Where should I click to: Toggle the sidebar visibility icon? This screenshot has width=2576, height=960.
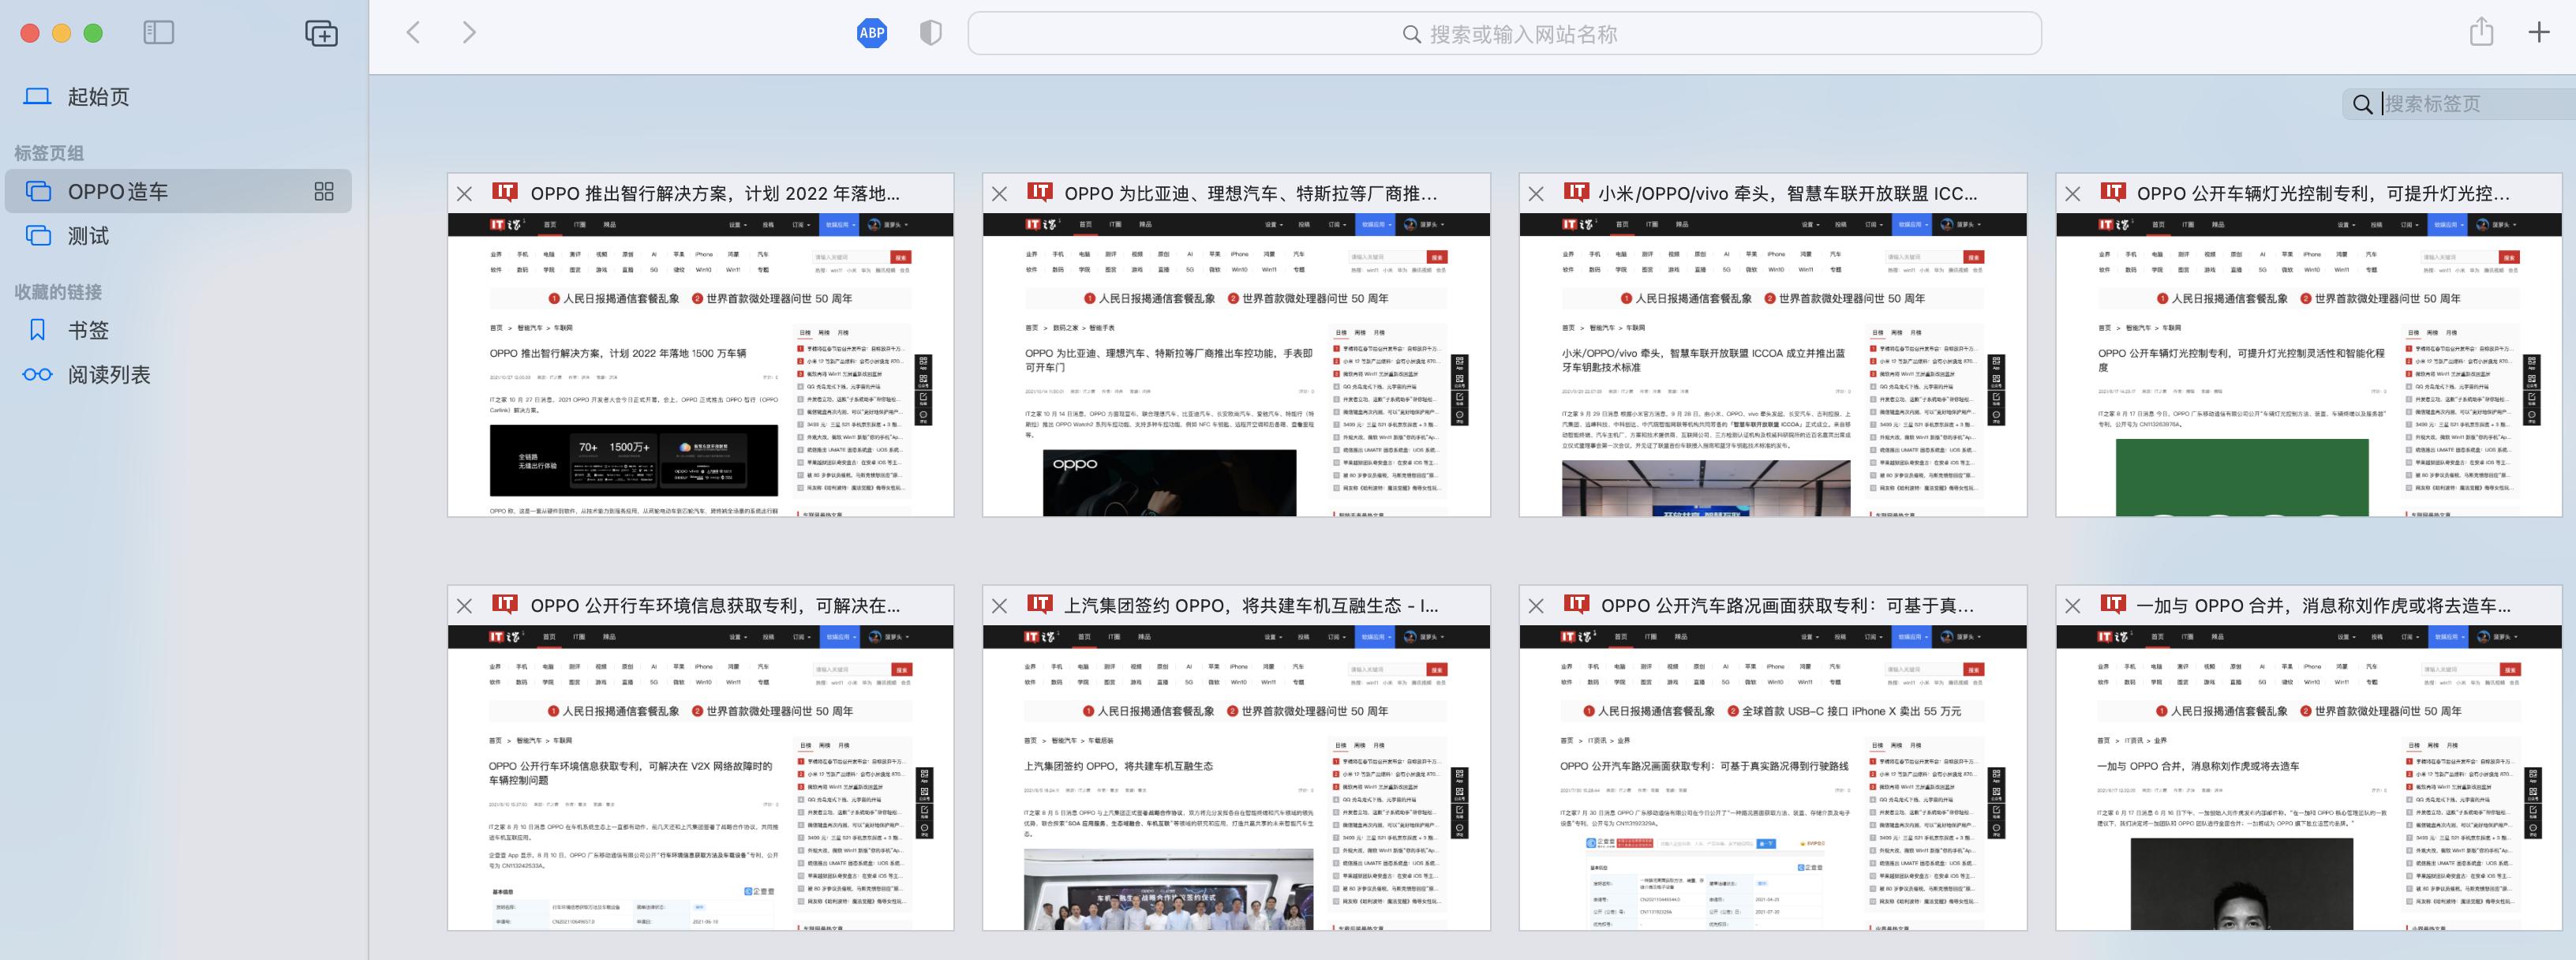(x=158, y=32)
